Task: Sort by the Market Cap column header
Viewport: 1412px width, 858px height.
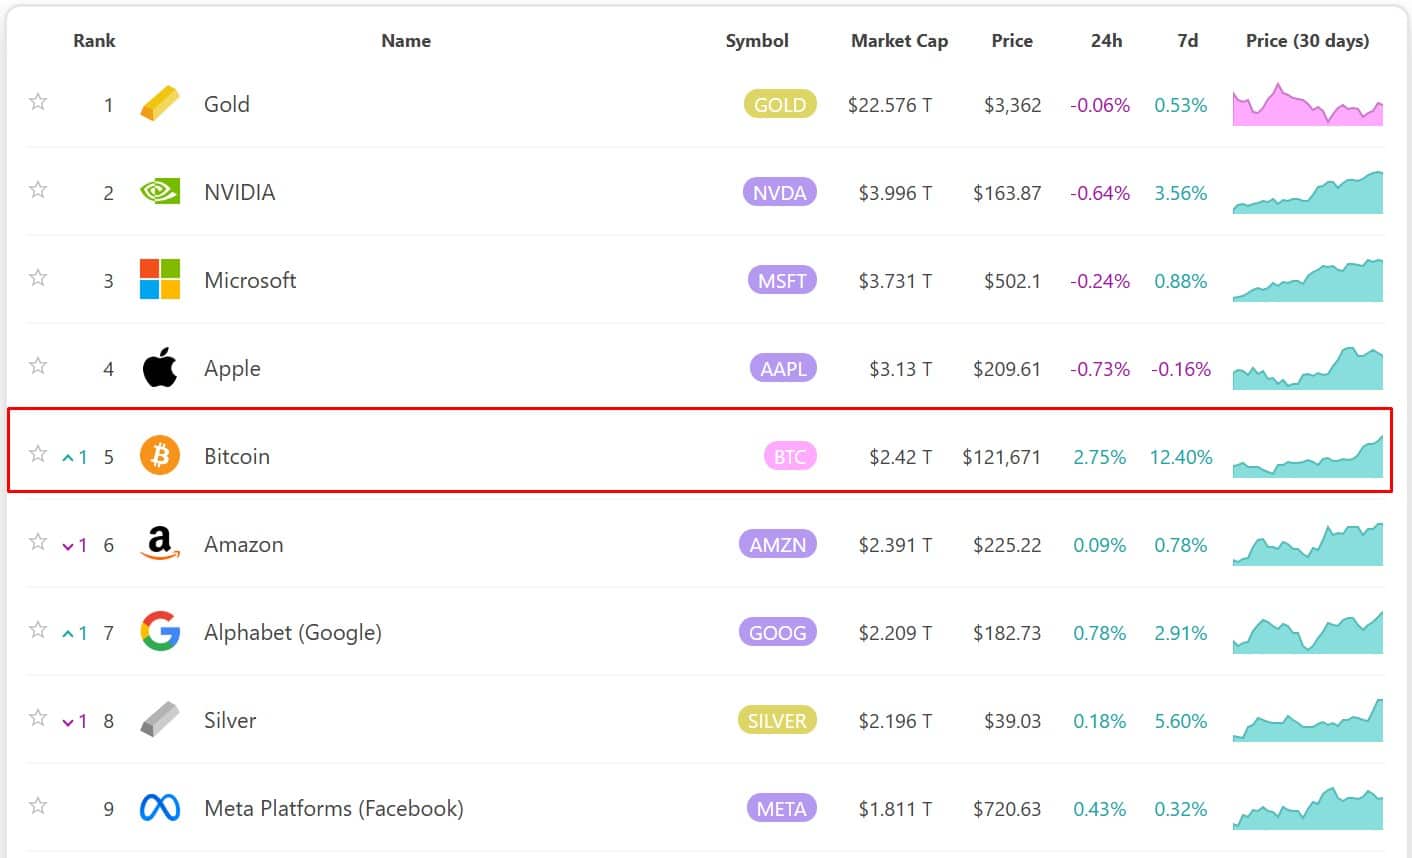Action: point(899,41)
